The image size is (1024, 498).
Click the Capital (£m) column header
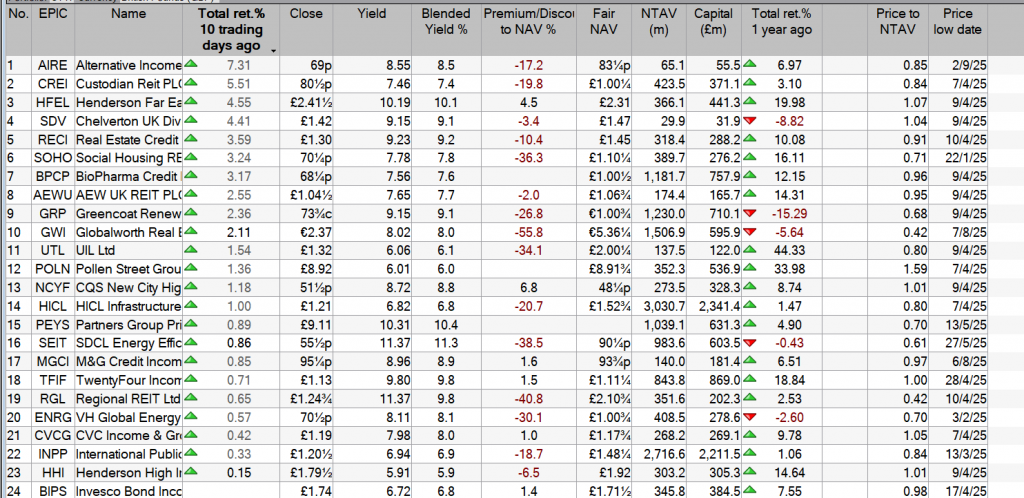click(714, 30)
